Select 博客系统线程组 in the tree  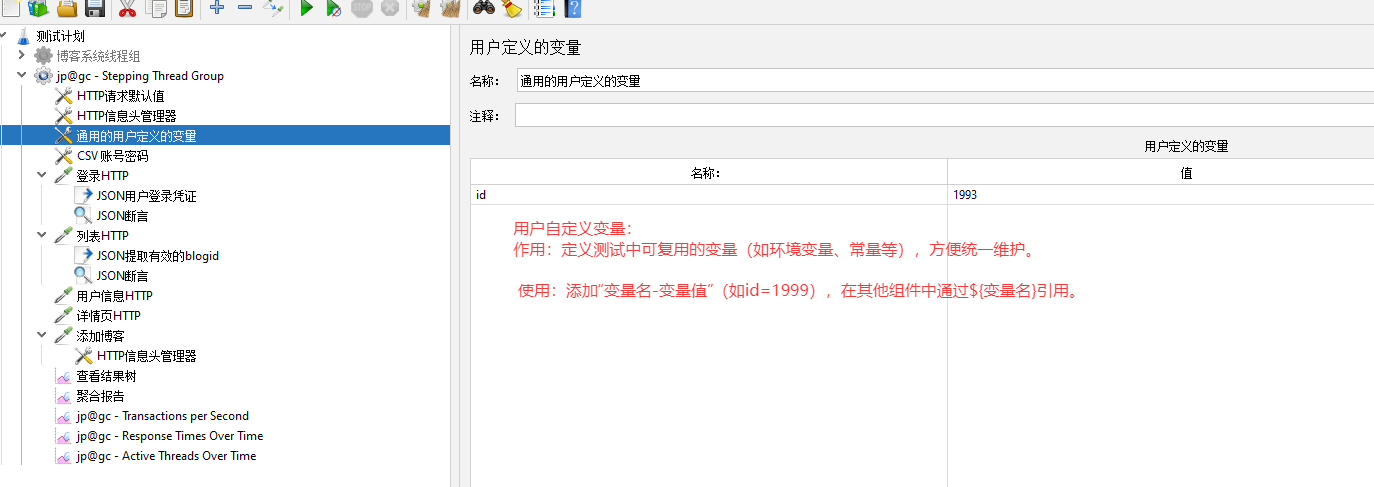(98, 56)
